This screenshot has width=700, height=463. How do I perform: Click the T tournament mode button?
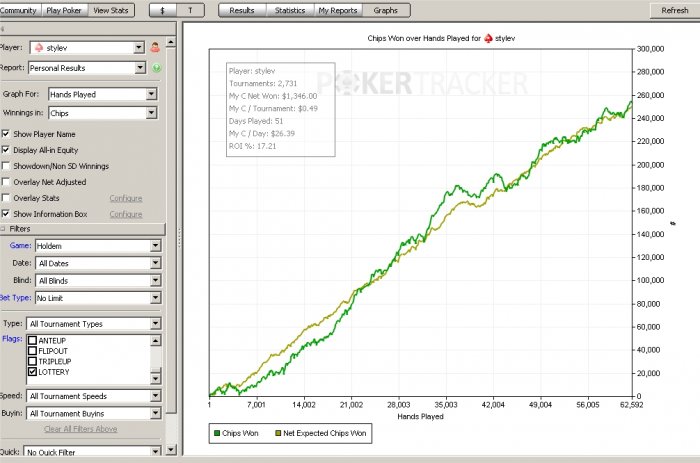click(x=190, y=10)
